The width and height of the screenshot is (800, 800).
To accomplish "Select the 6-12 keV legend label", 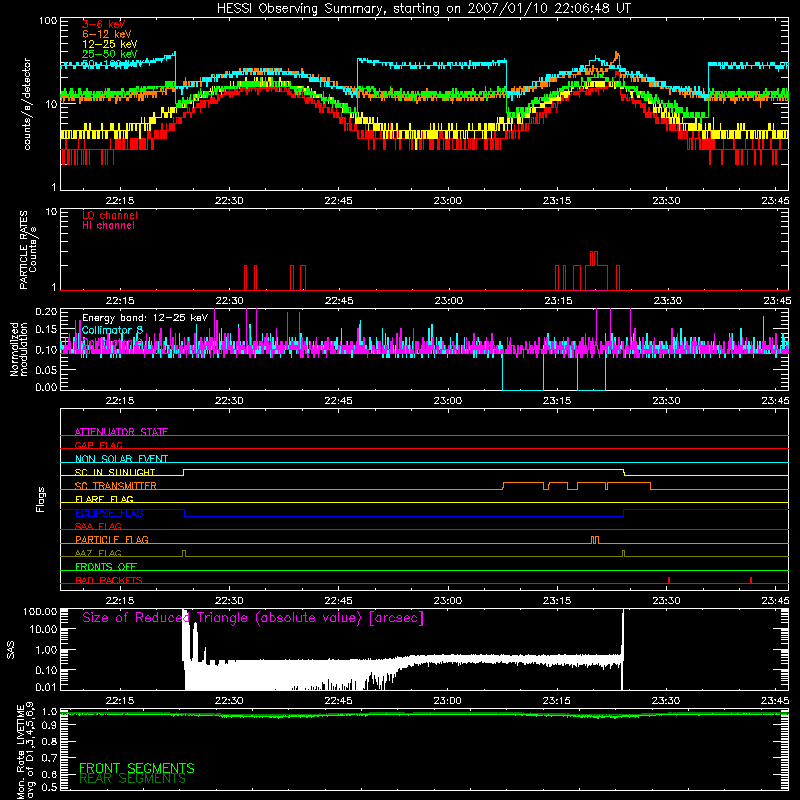I will point(106,34).
